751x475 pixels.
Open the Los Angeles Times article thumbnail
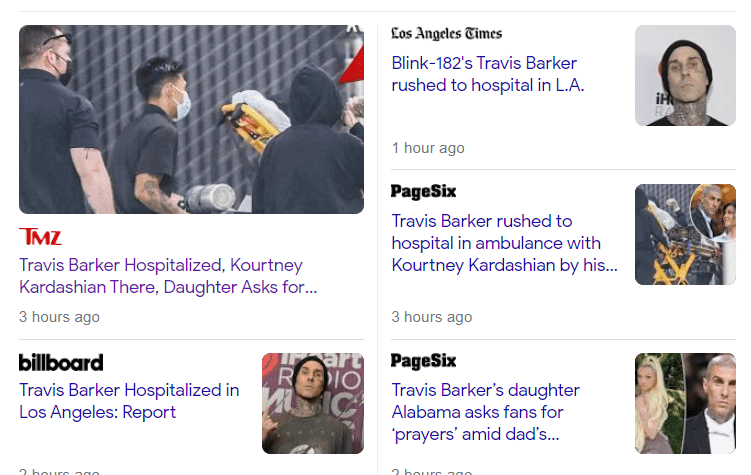point(685,75)
